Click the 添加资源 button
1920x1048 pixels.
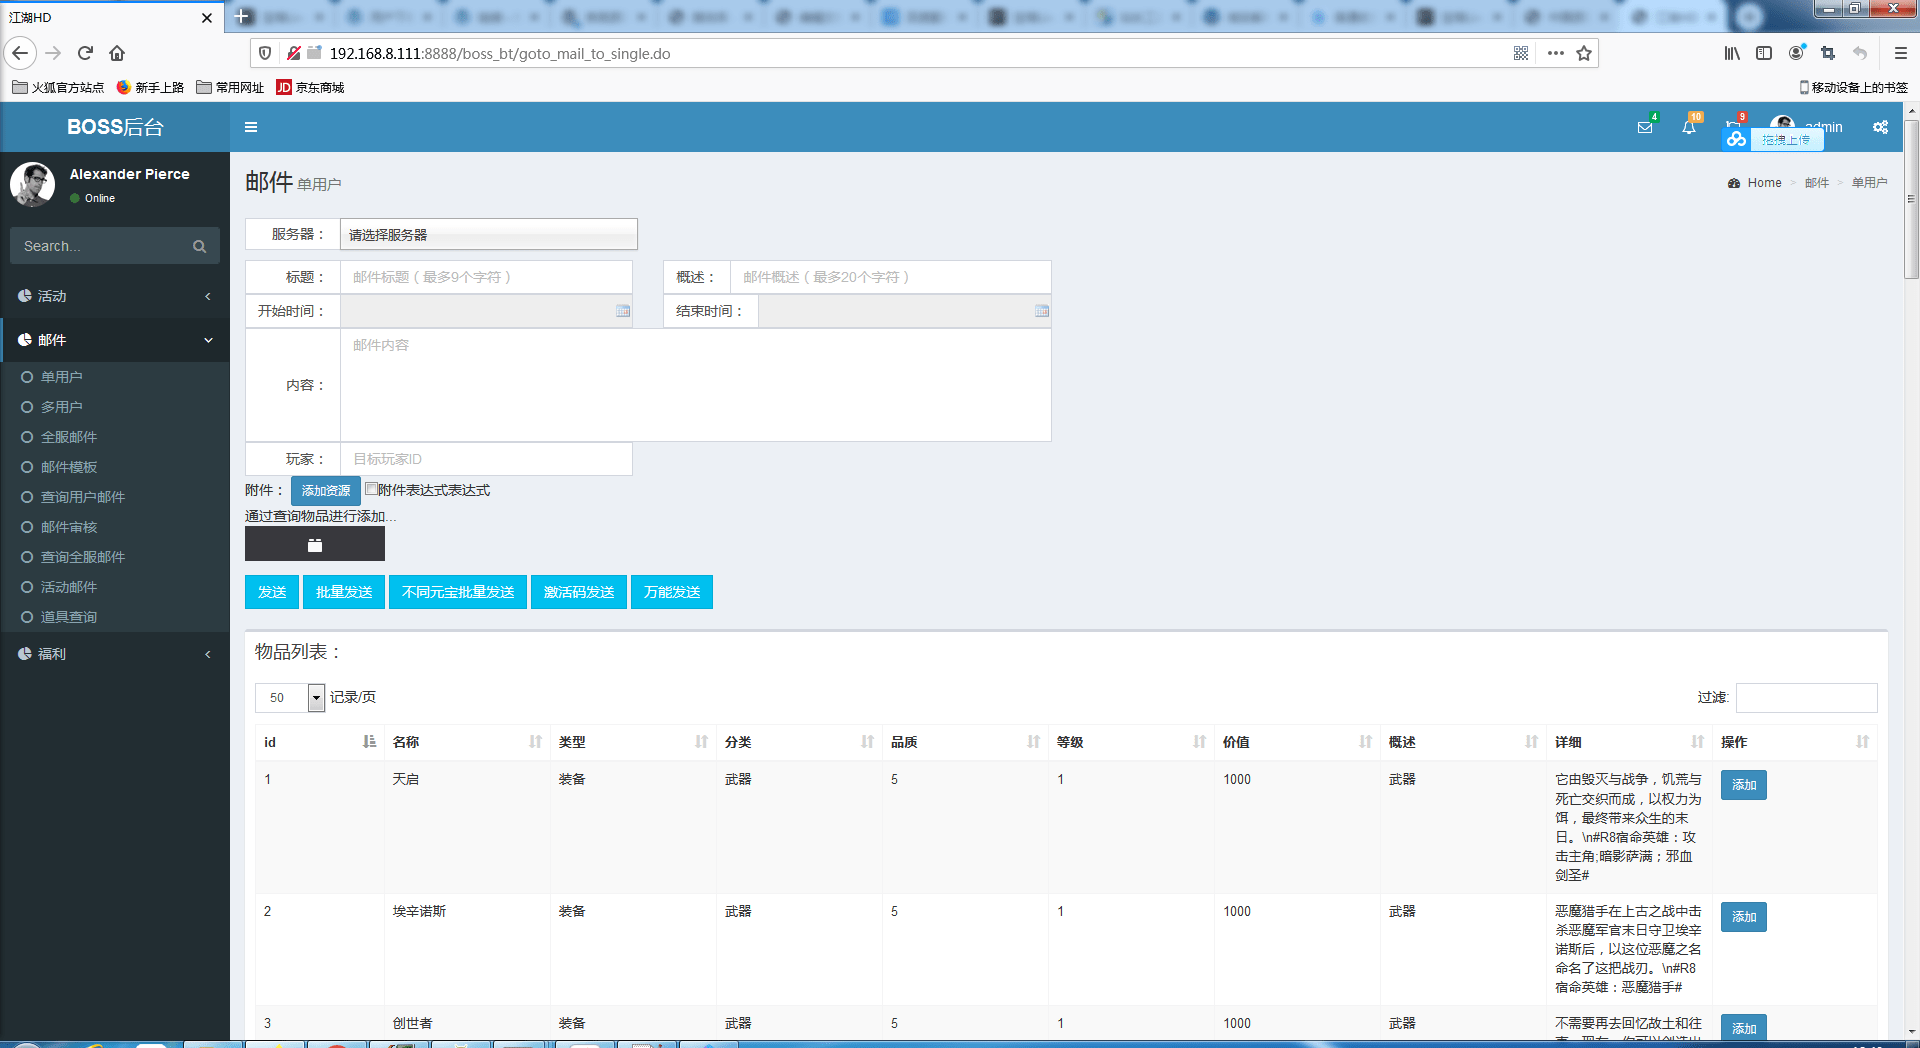326,490
